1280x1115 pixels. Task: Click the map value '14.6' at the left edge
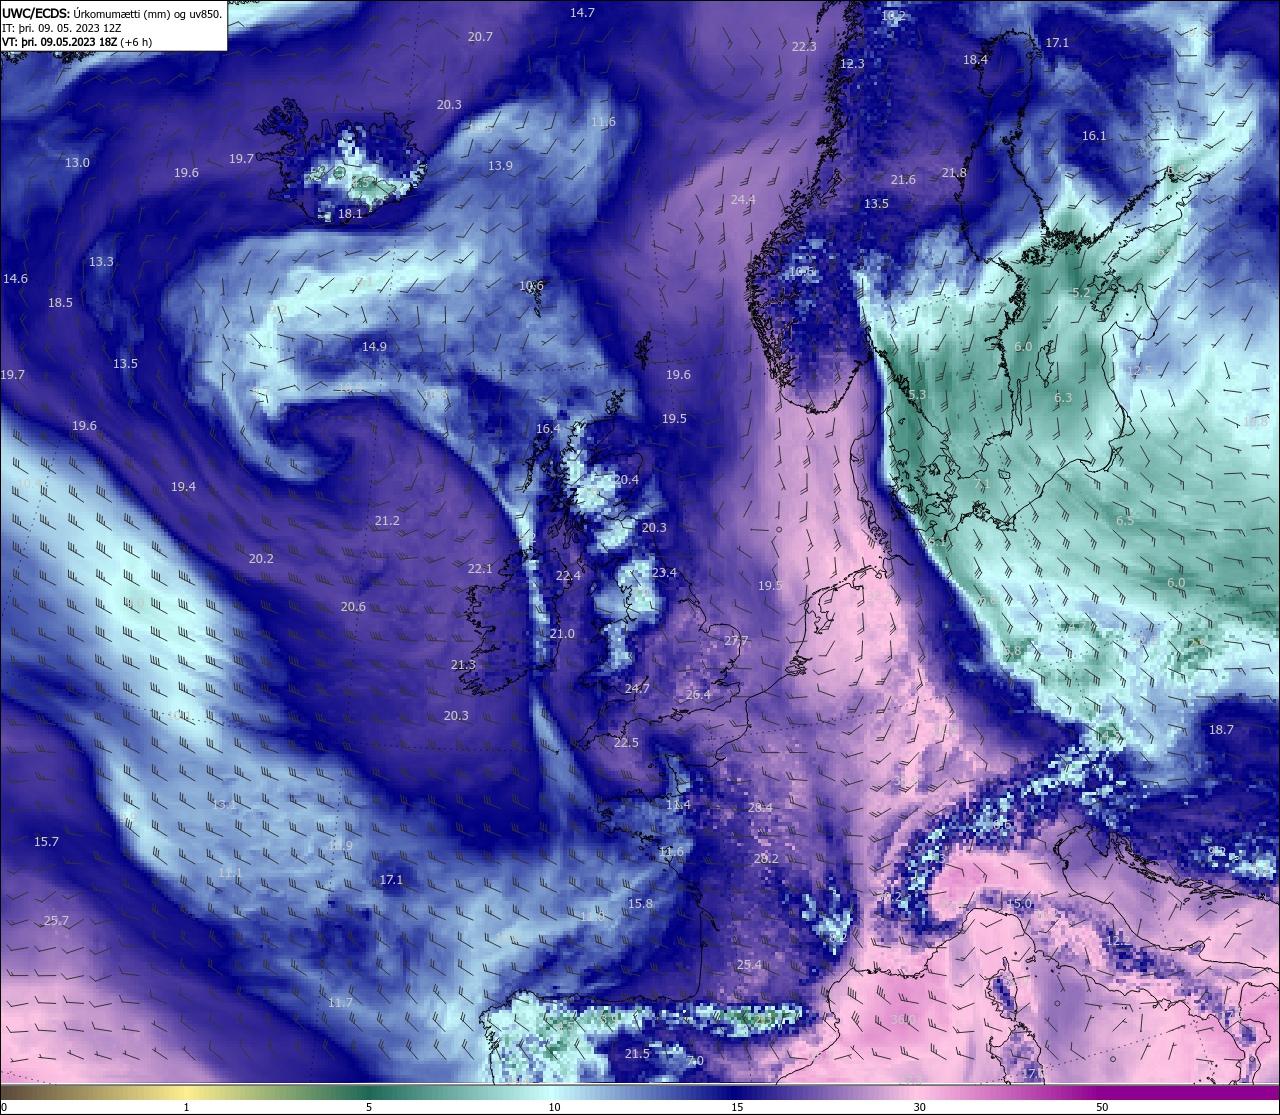tap(15, 279)
